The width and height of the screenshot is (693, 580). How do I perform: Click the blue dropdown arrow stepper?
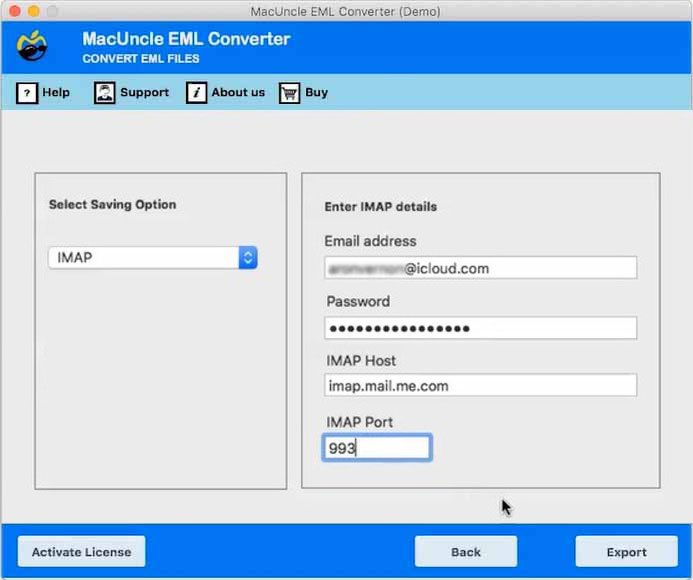tap(248, 257)
